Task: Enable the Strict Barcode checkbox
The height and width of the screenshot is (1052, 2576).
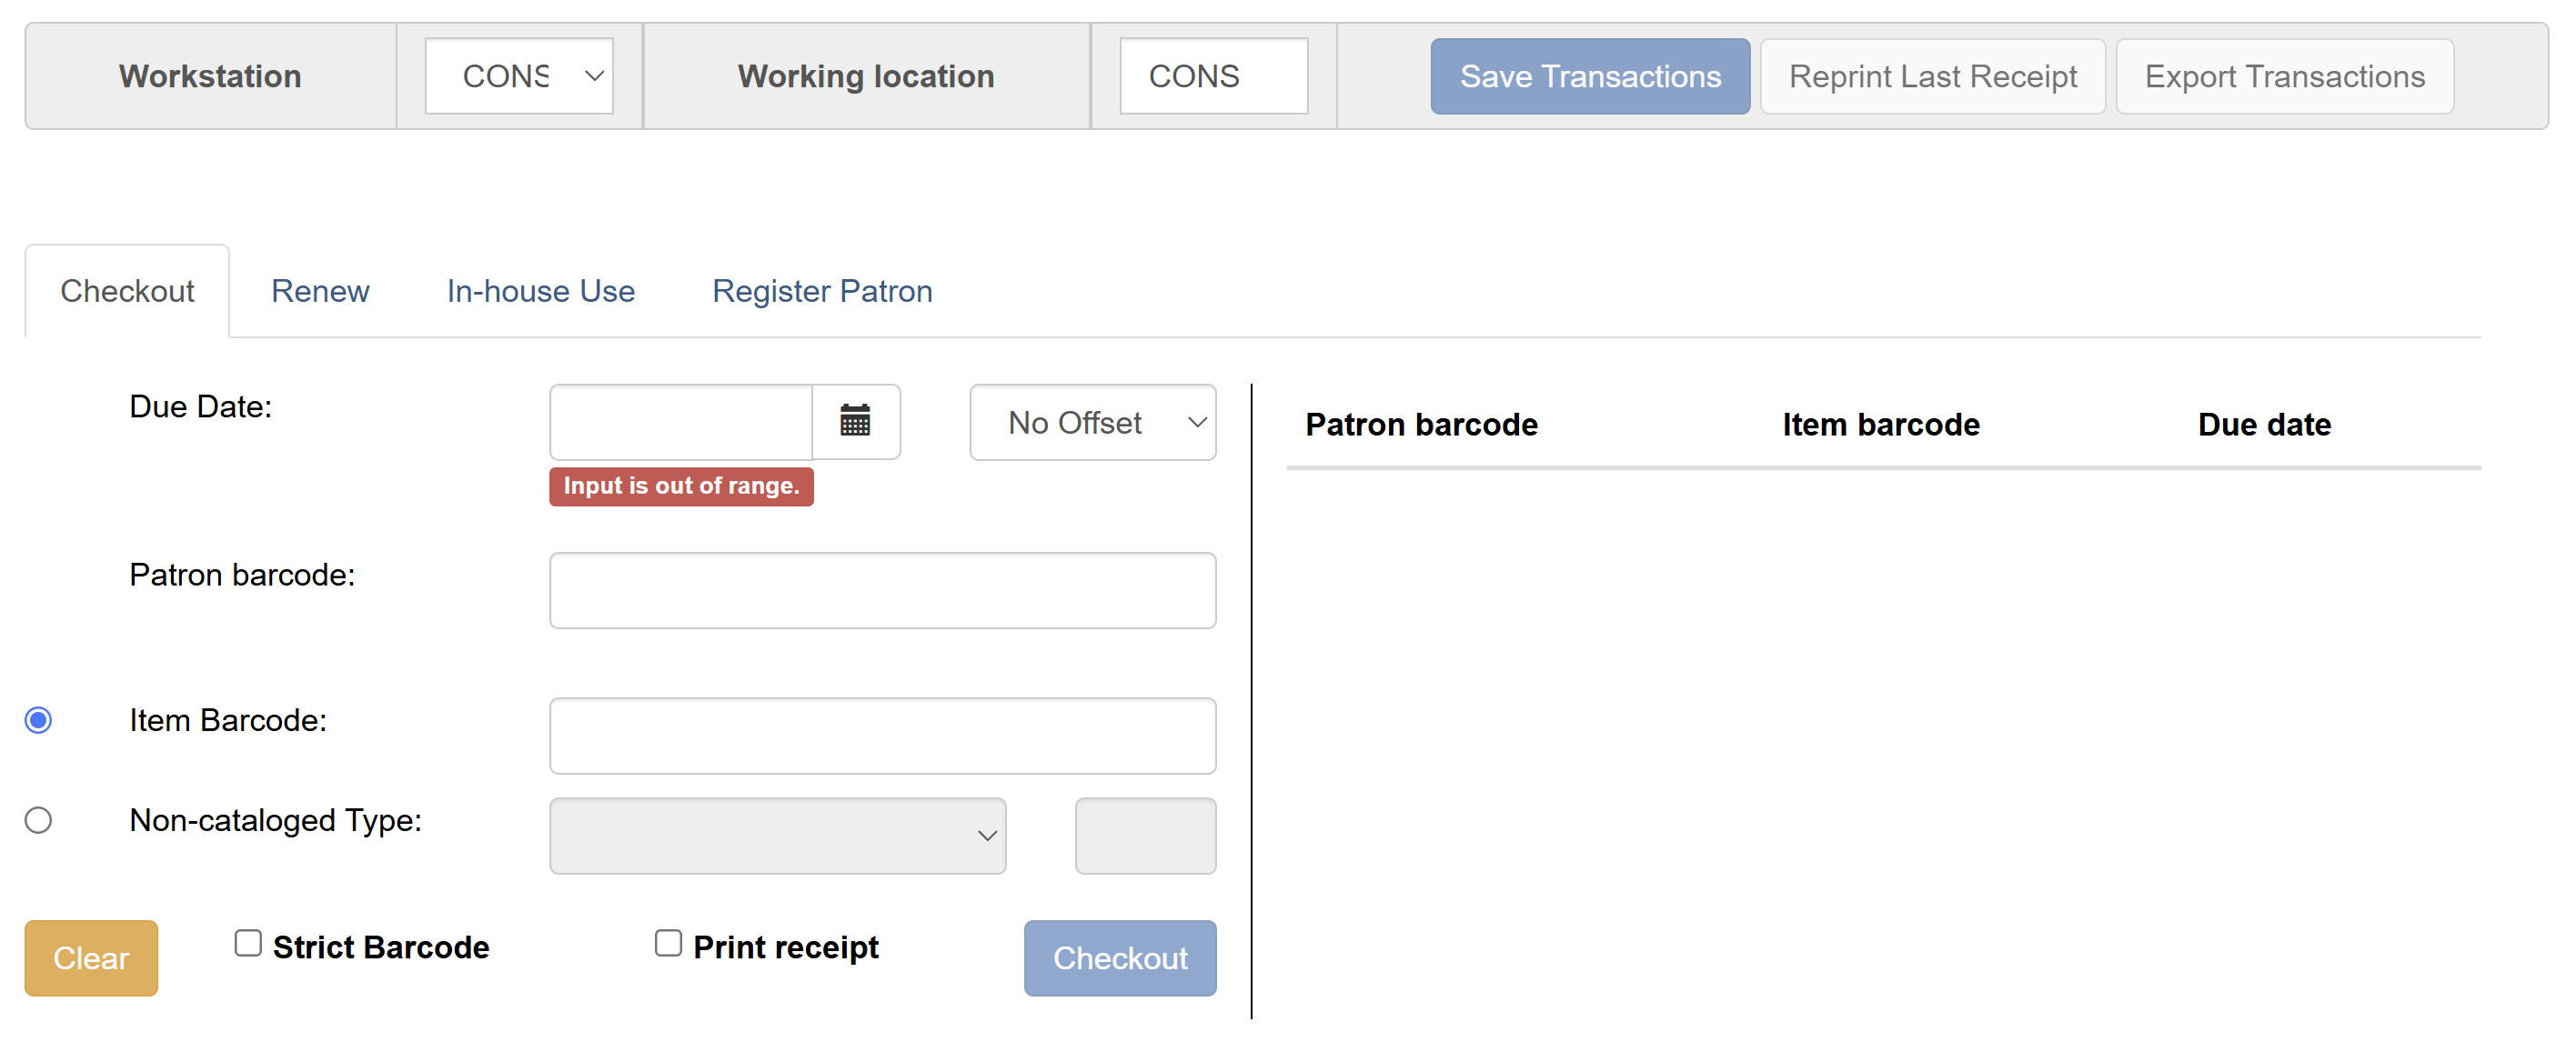Action: 247,942
